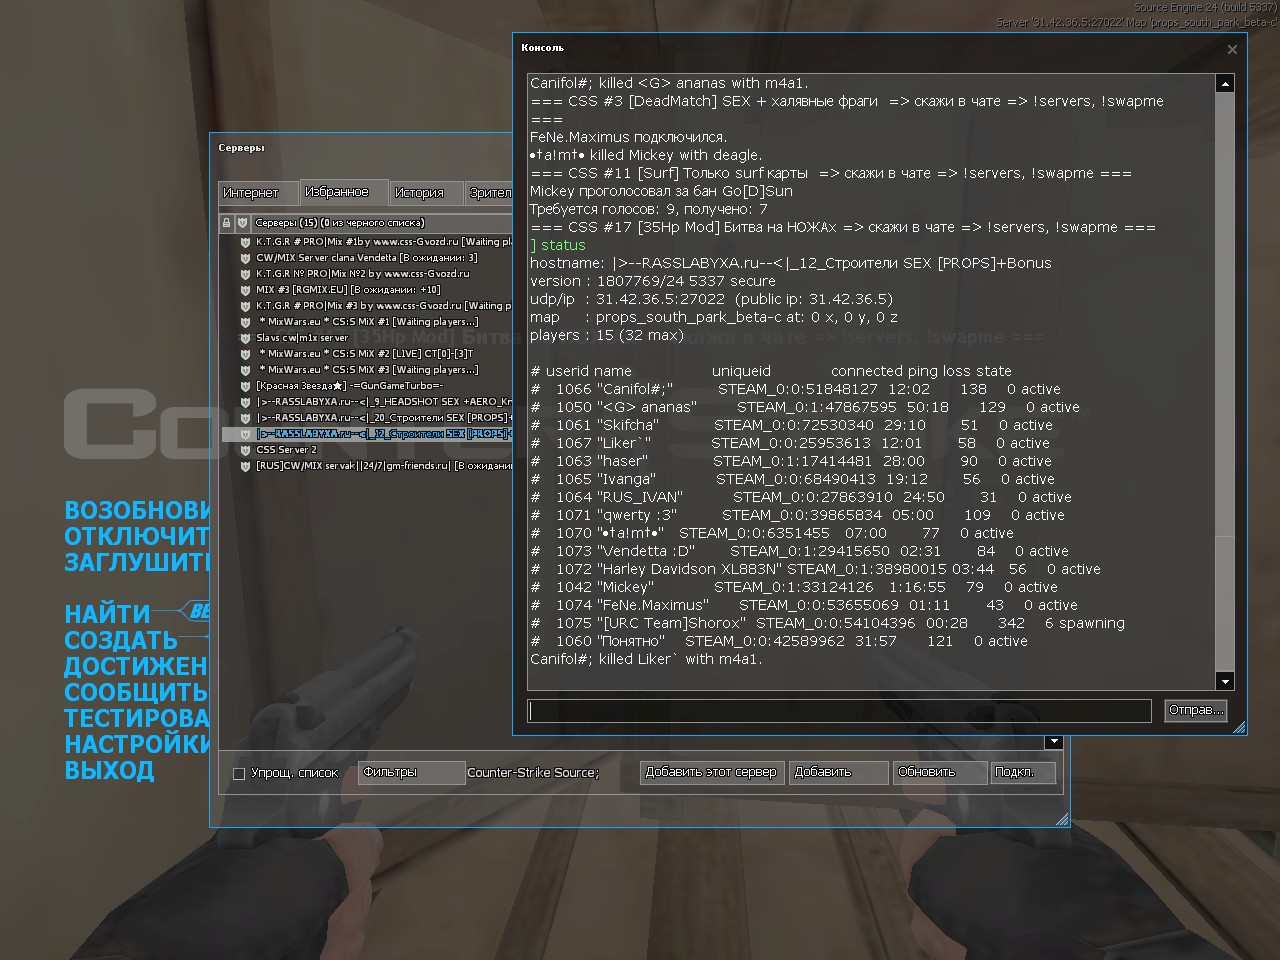Click the console scrollbar up arrow

coord(1225,84)
